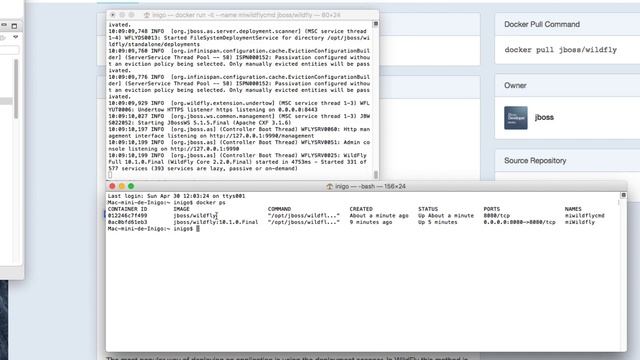The height and width of the screenshot is (360, 640).
Task: Click the '8080/tcp' port in the first row
Action: [496, 216]
